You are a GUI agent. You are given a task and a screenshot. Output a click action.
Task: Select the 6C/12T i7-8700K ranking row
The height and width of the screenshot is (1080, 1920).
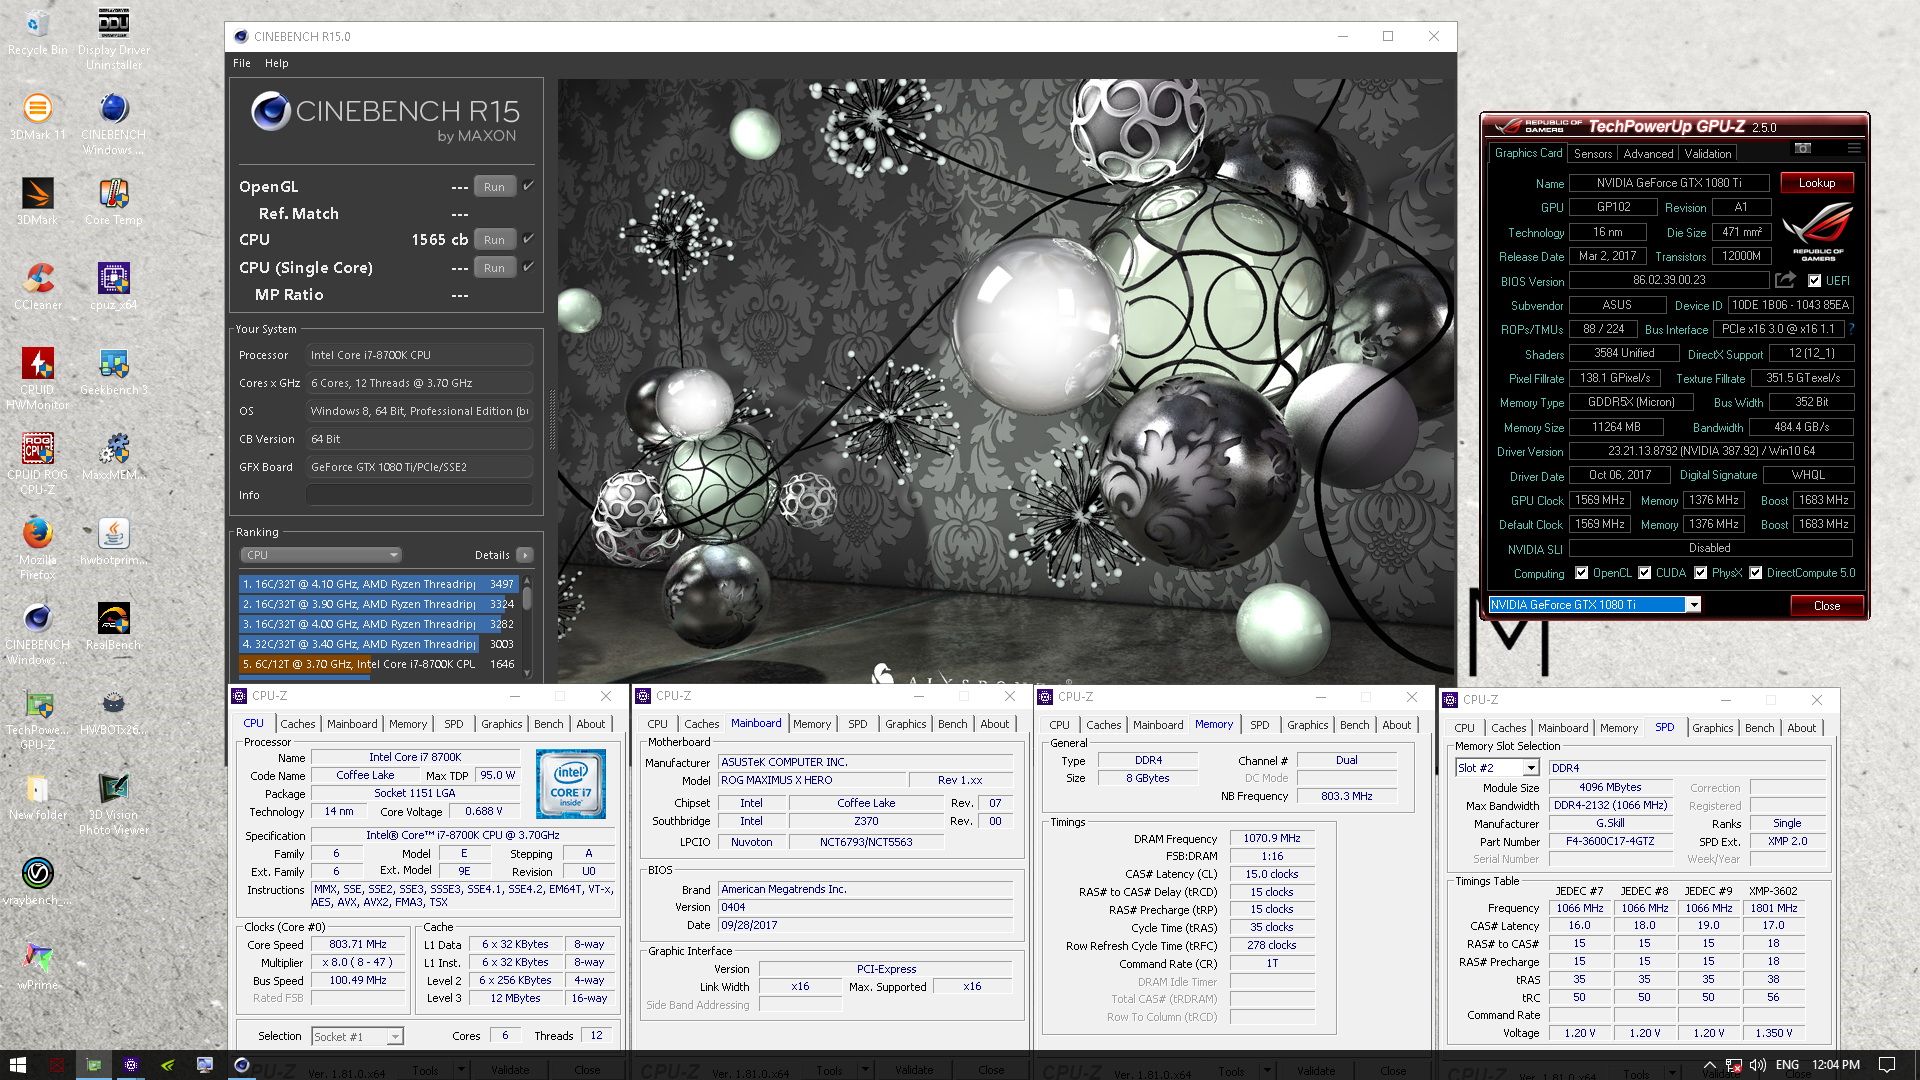[378, 664]
